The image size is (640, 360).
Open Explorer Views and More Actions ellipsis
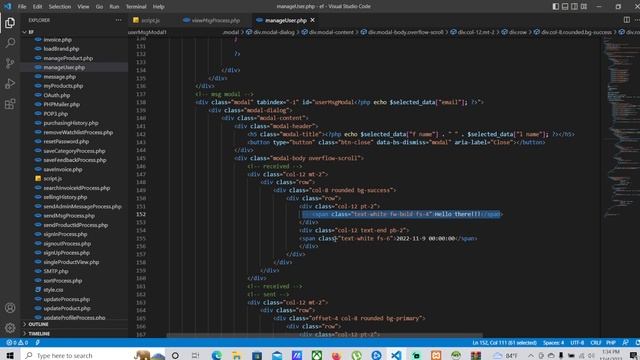tap(118, 20)
